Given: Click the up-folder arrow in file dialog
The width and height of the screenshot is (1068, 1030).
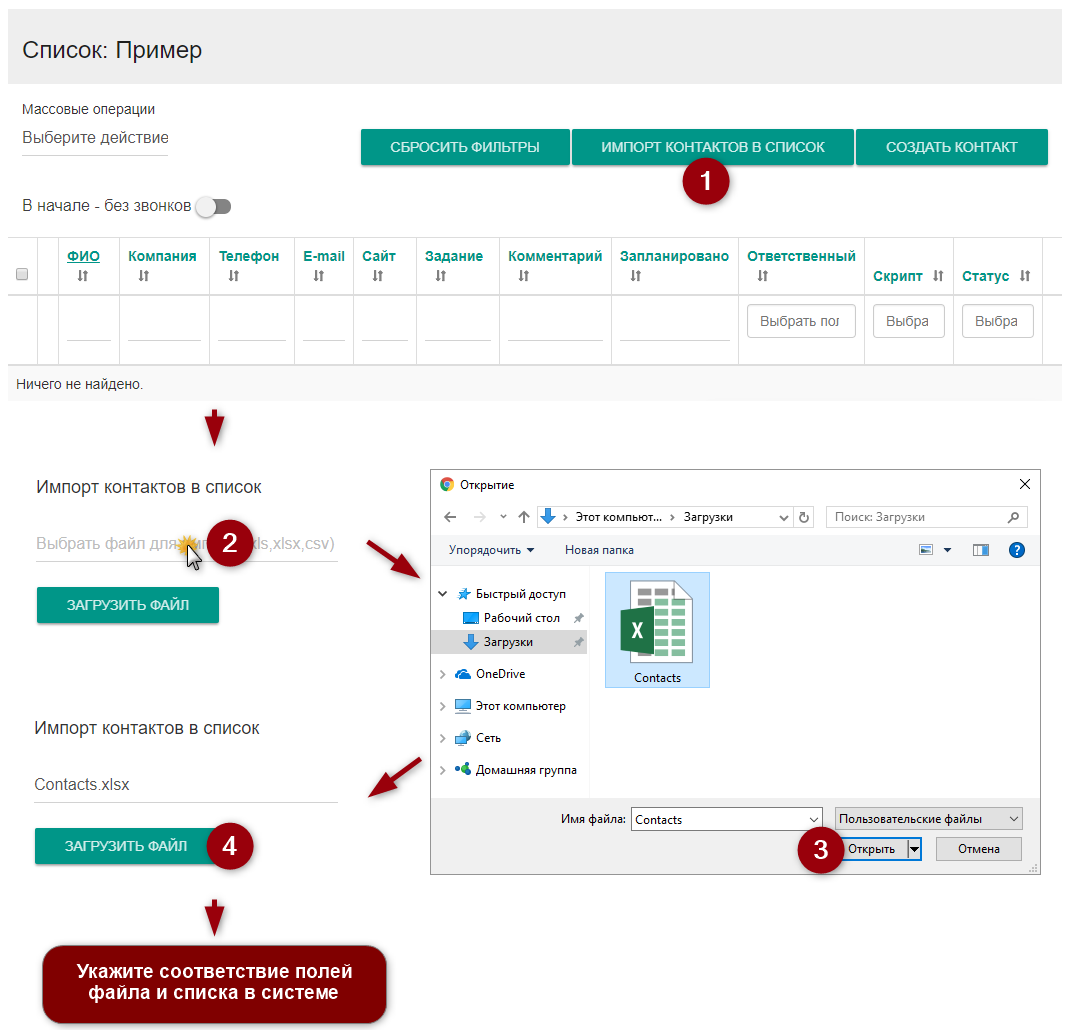Looking at the screenshot, I should click(x=524, y=517).
